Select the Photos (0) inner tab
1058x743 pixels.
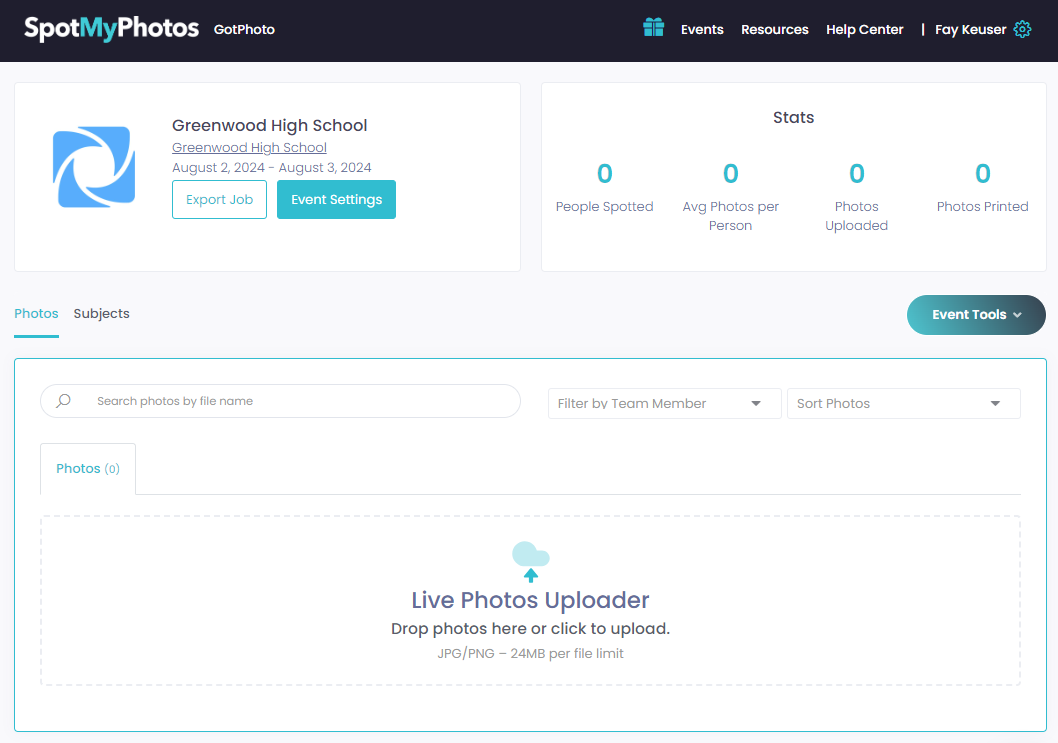(88, 468)
